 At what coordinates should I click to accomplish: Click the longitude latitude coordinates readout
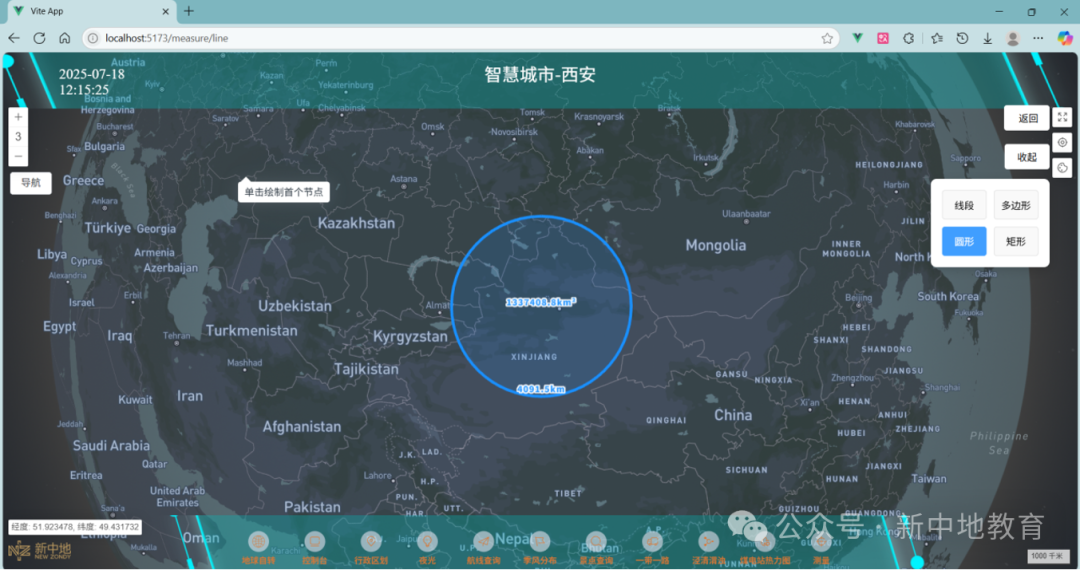pyautogui.click(x=75, y=527)
